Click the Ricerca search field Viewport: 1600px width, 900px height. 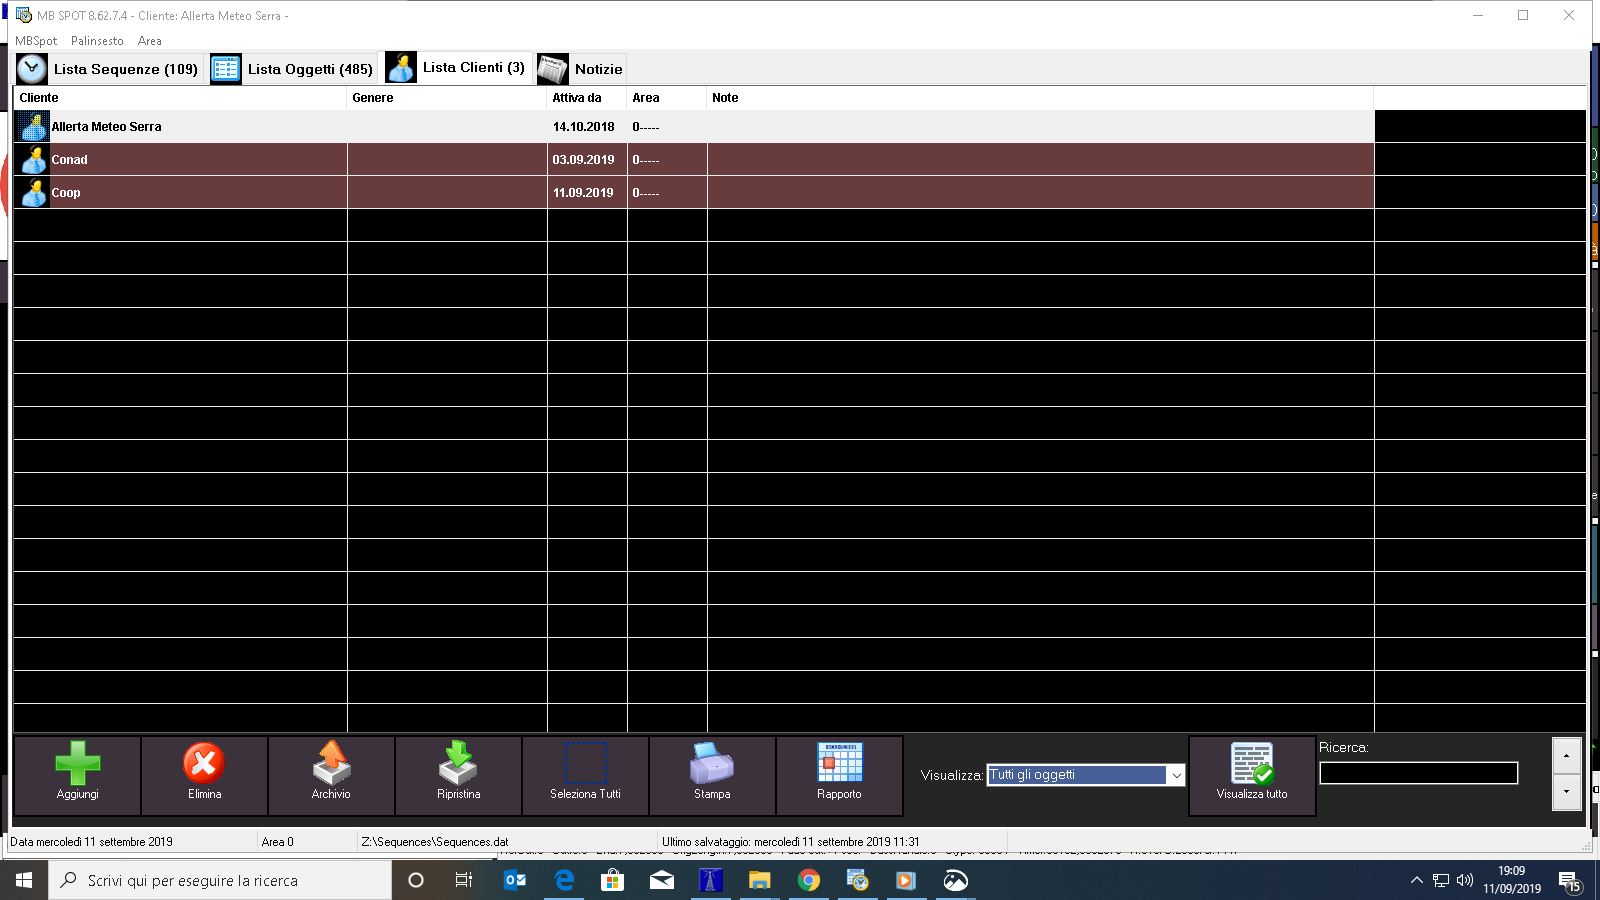click(1418, 773)
